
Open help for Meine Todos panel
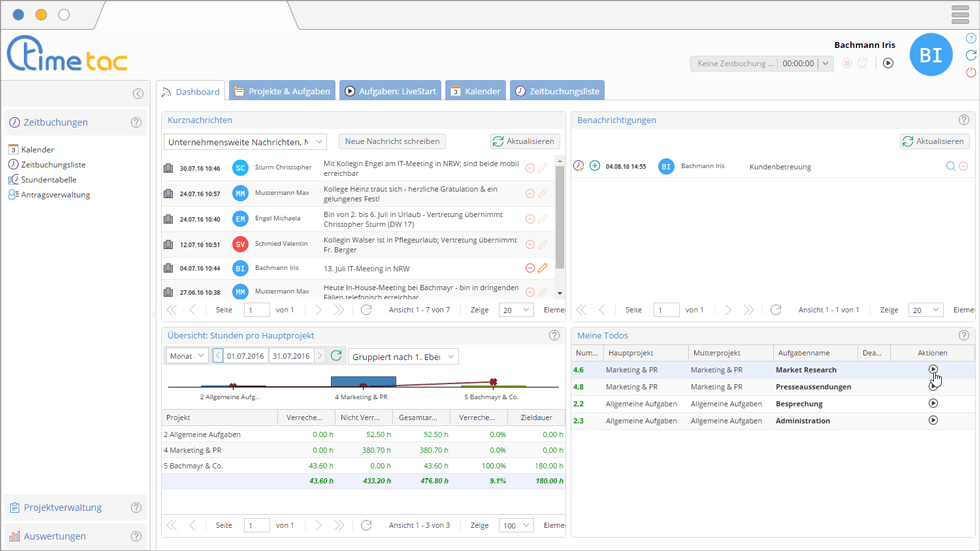(x=963, y=335)
